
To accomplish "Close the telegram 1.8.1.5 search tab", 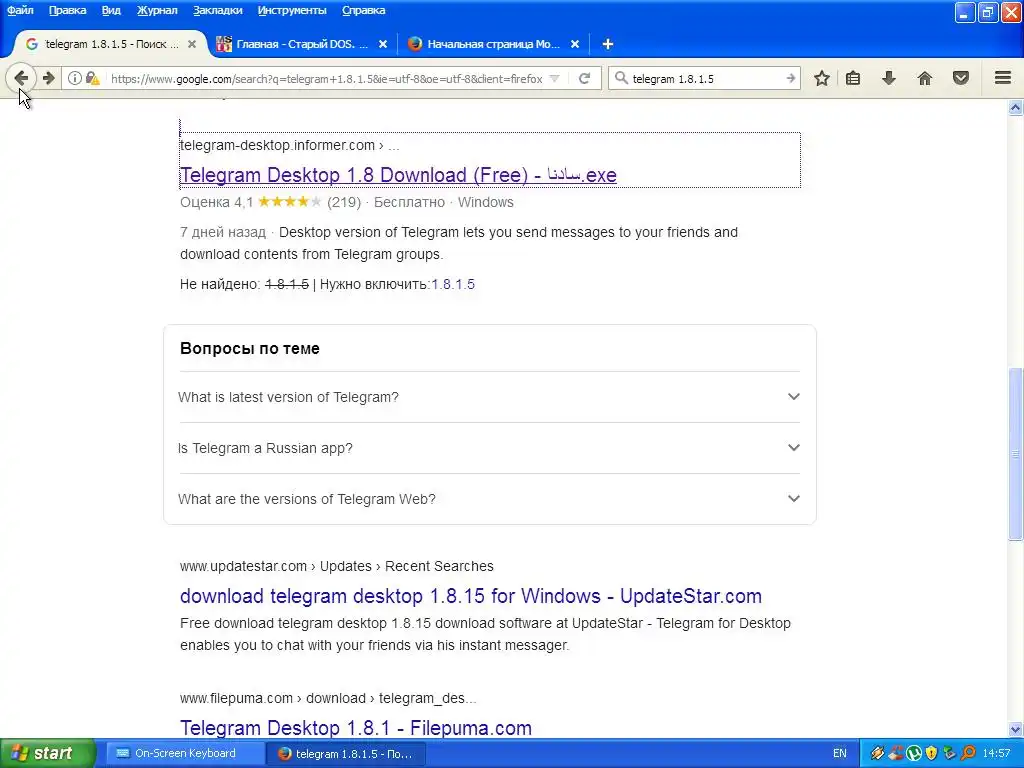I will 191,44.
